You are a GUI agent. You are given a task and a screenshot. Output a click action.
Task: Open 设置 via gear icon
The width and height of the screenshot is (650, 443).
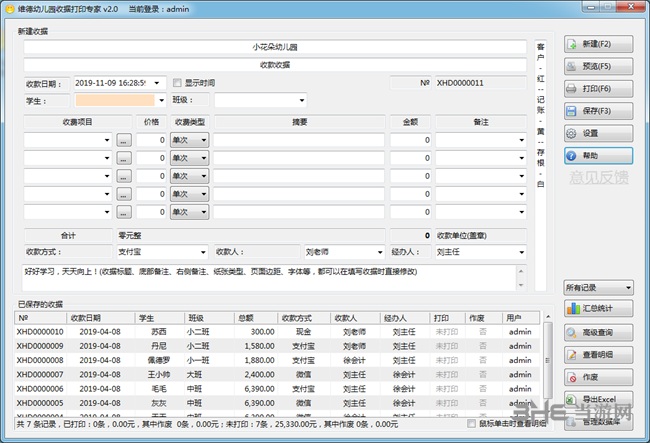pos(572,133)
